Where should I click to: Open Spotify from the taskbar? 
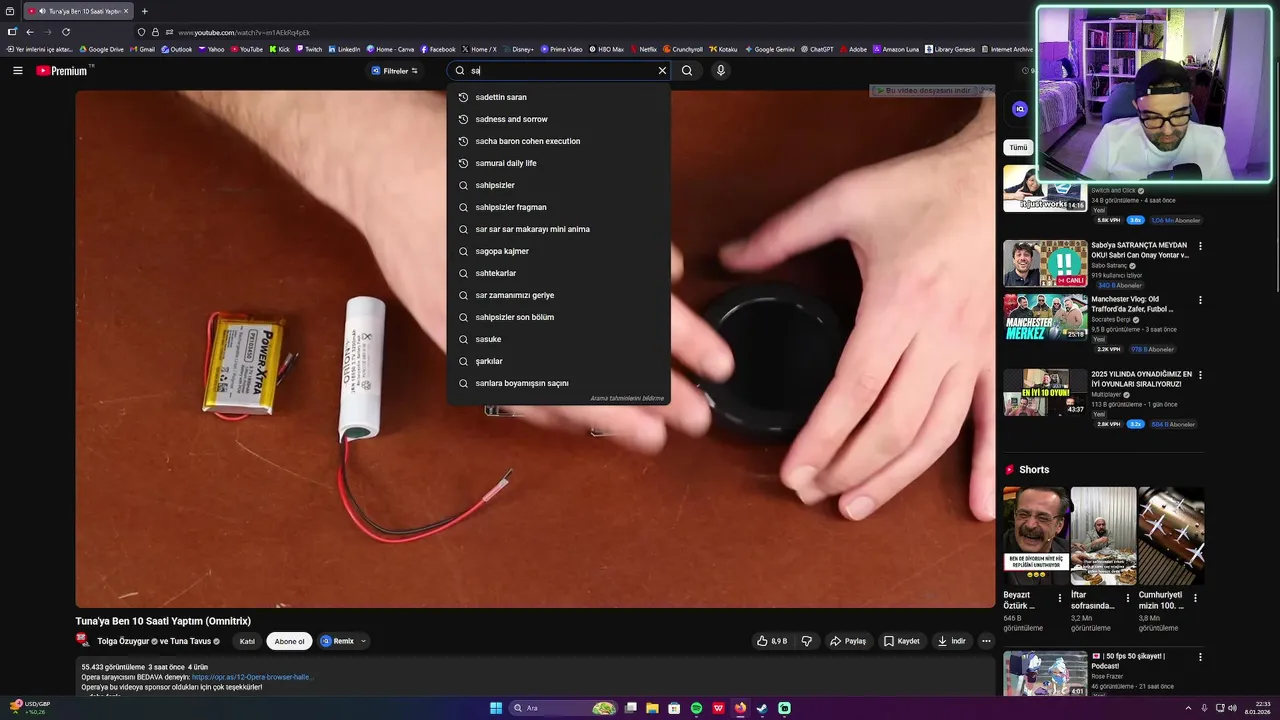[696, 708]
